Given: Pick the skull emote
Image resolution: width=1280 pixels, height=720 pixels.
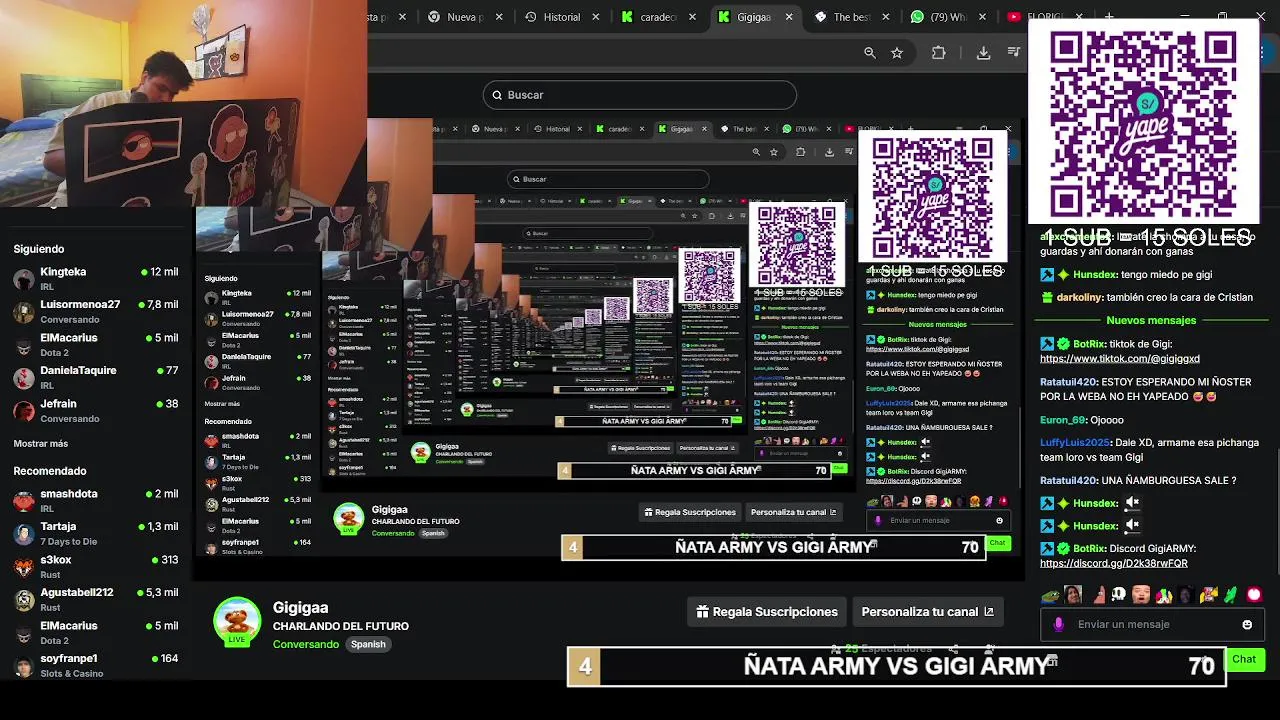Looking at the screenshot, I should [x=1119, y=595].
